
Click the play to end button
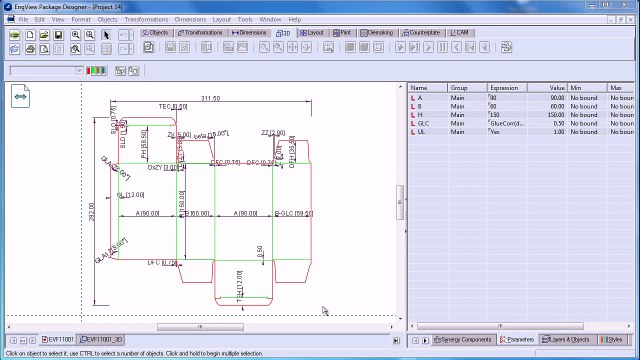click(x=414, y=47)
